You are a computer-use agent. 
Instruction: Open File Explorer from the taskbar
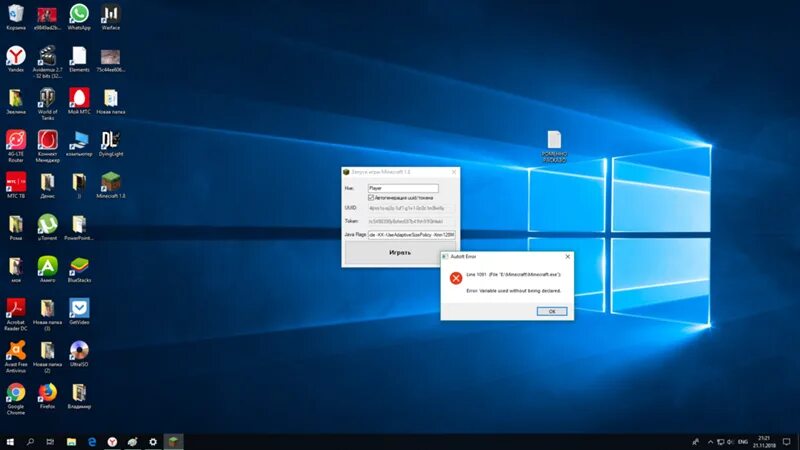[x=71, y=442]
